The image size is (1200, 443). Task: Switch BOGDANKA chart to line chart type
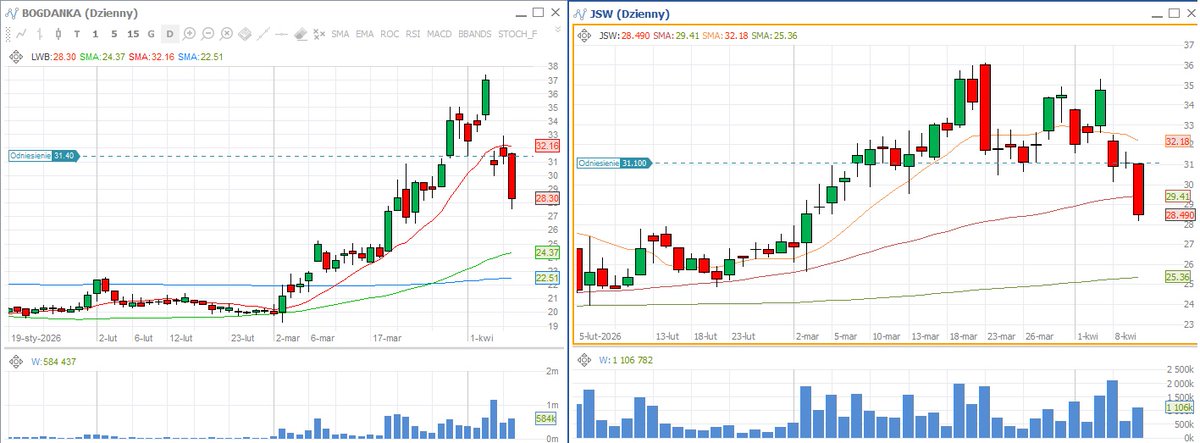pyautogui.click(x=21, y=34)
